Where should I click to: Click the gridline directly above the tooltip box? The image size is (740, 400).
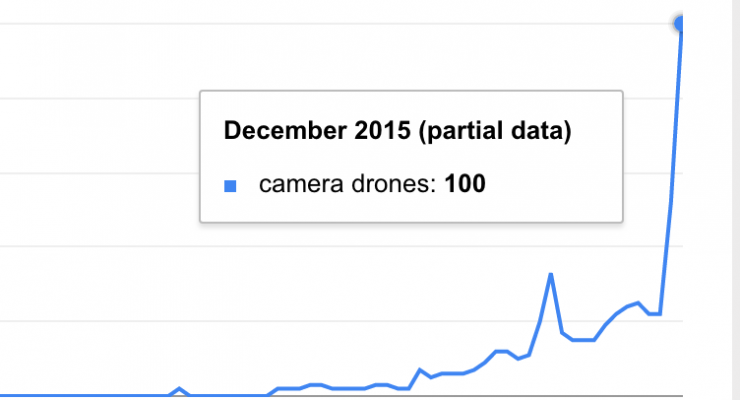point(411,23)
